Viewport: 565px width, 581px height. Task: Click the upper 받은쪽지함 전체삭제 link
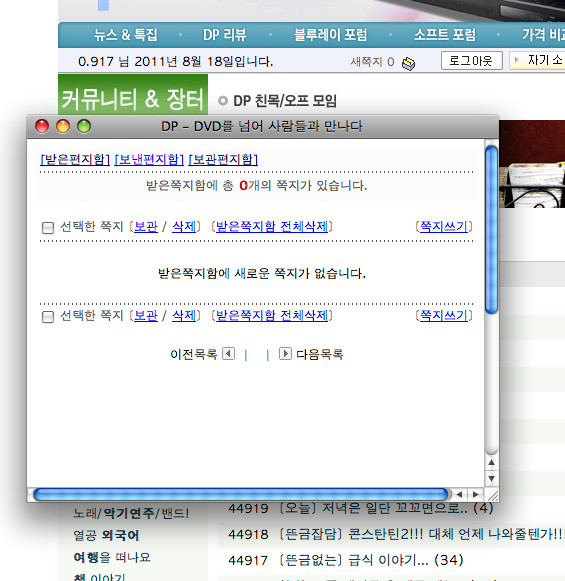(x=272, y=226)
